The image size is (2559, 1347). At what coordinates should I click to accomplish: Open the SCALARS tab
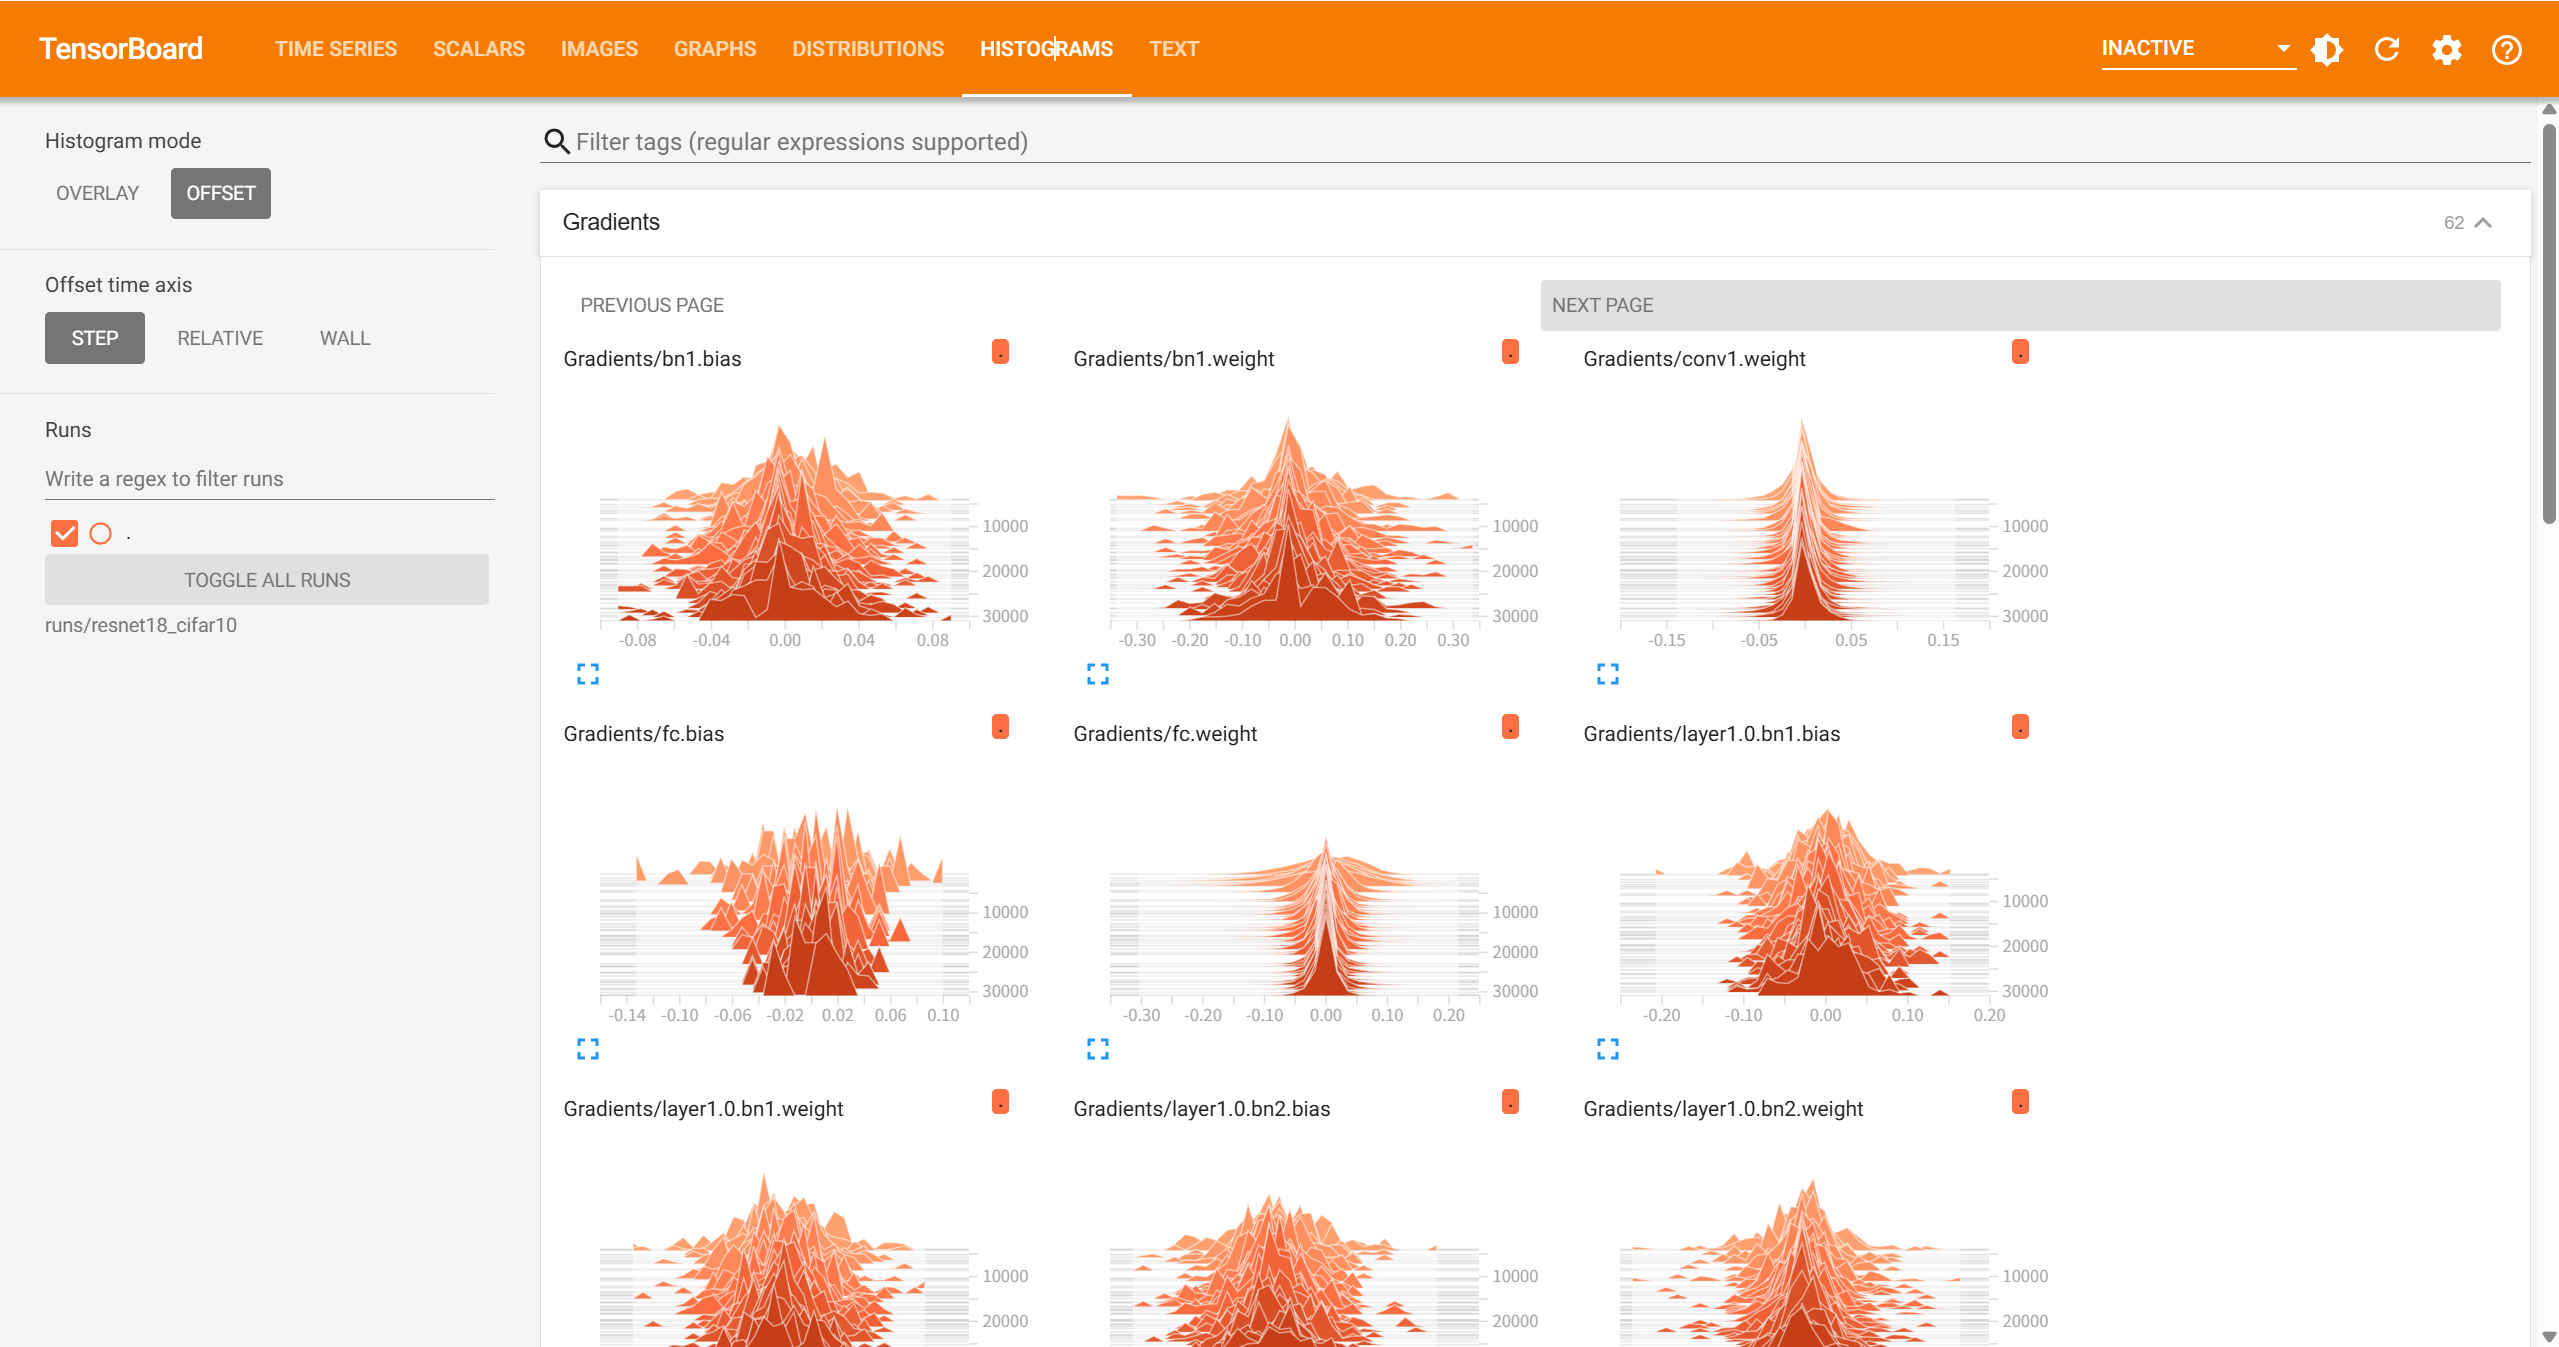(x=478, y=48)
